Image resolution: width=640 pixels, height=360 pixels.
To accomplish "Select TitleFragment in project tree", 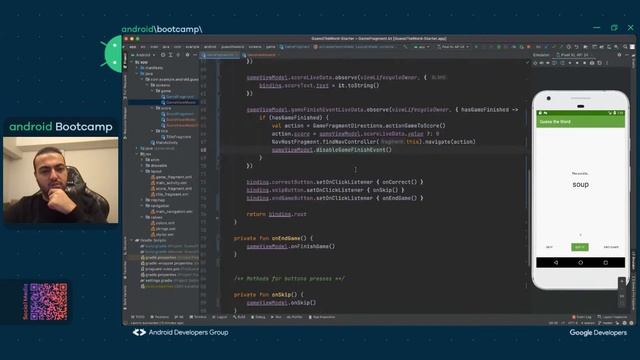I will [176, 137].
